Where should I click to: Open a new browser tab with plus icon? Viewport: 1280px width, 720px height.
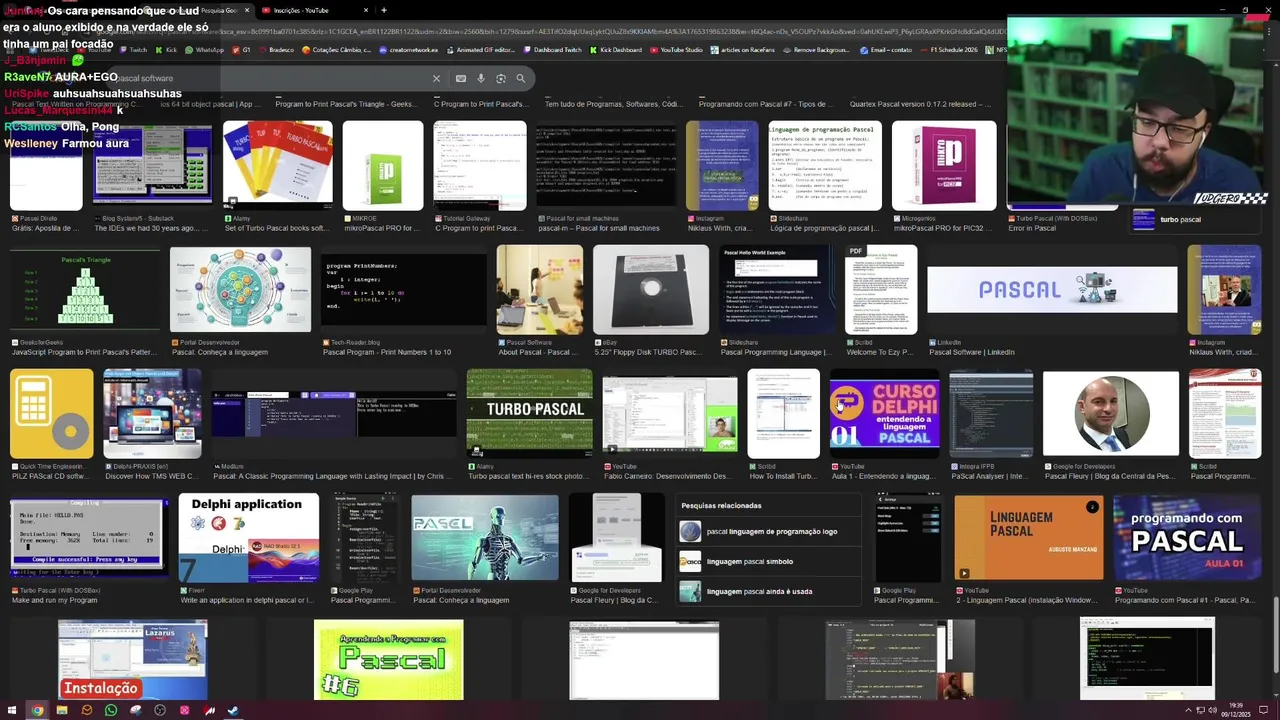pyautogui.click(x=384, y=10)
